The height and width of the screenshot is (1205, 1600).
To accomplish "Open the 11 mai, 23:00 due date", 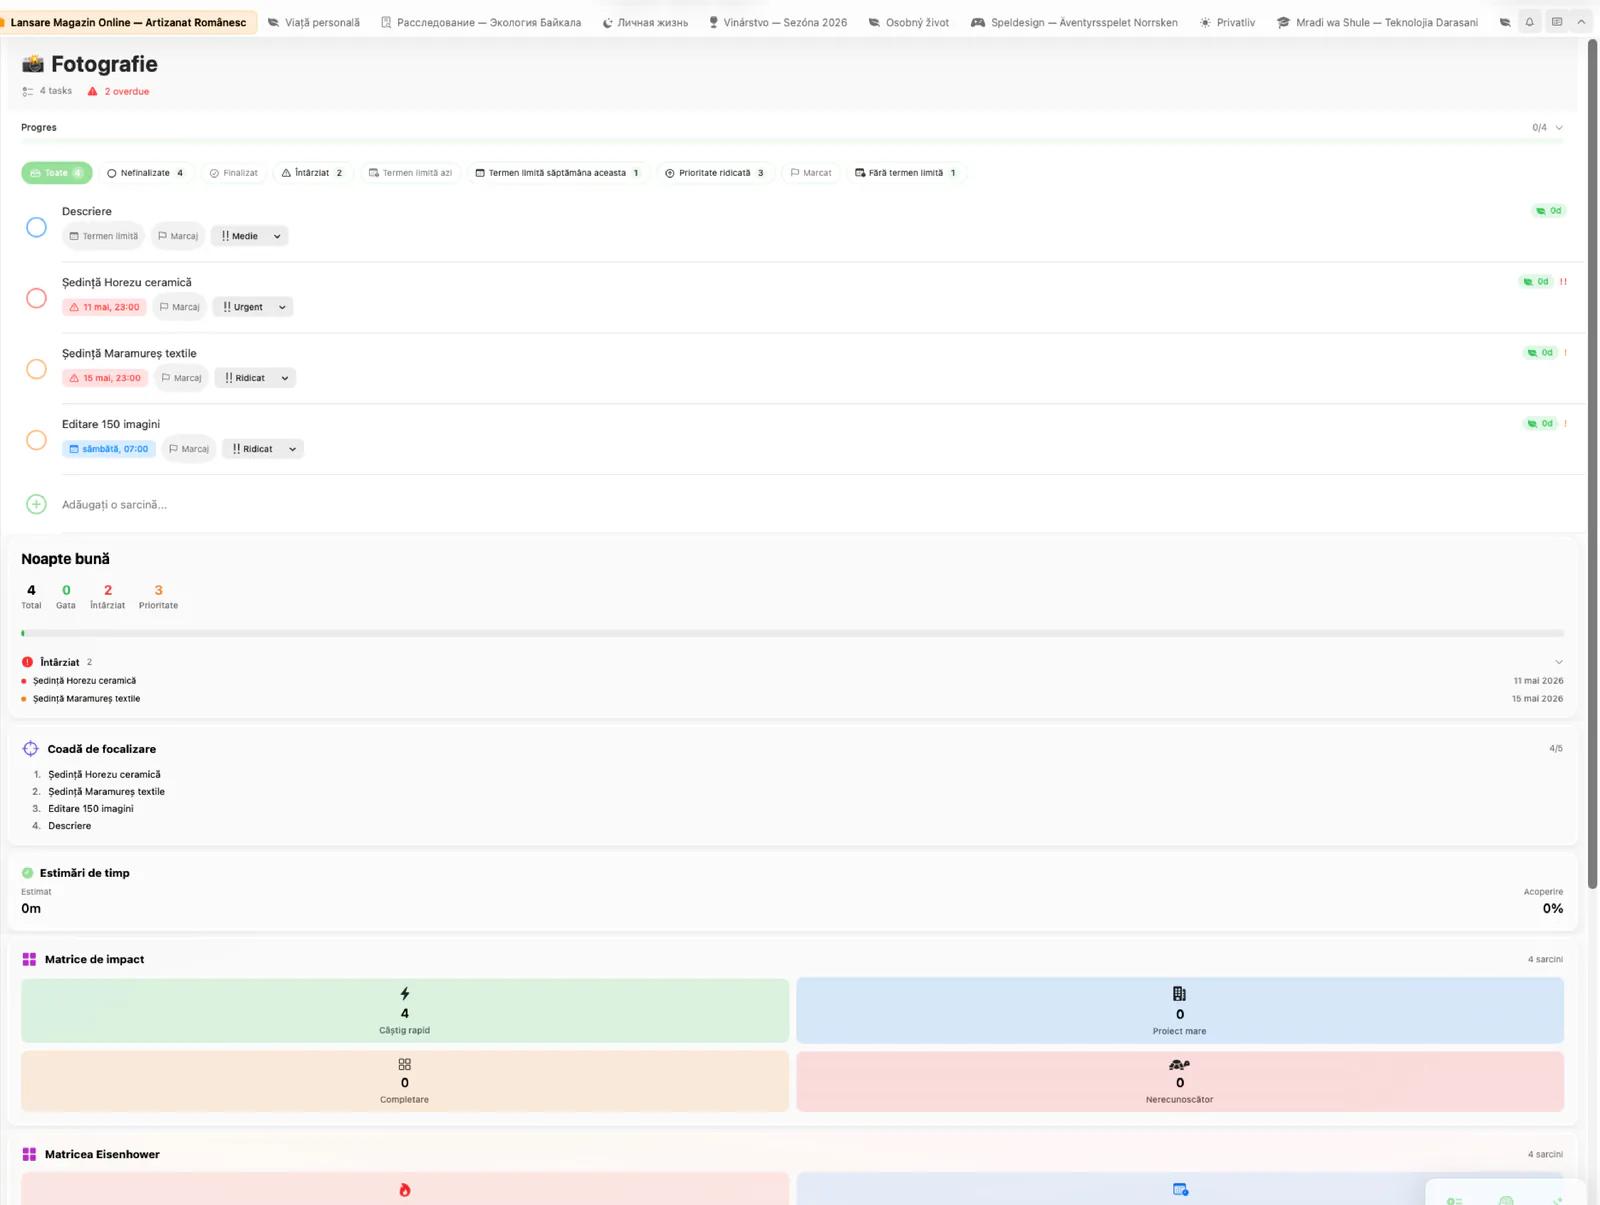I will click(x=104, y=307).
